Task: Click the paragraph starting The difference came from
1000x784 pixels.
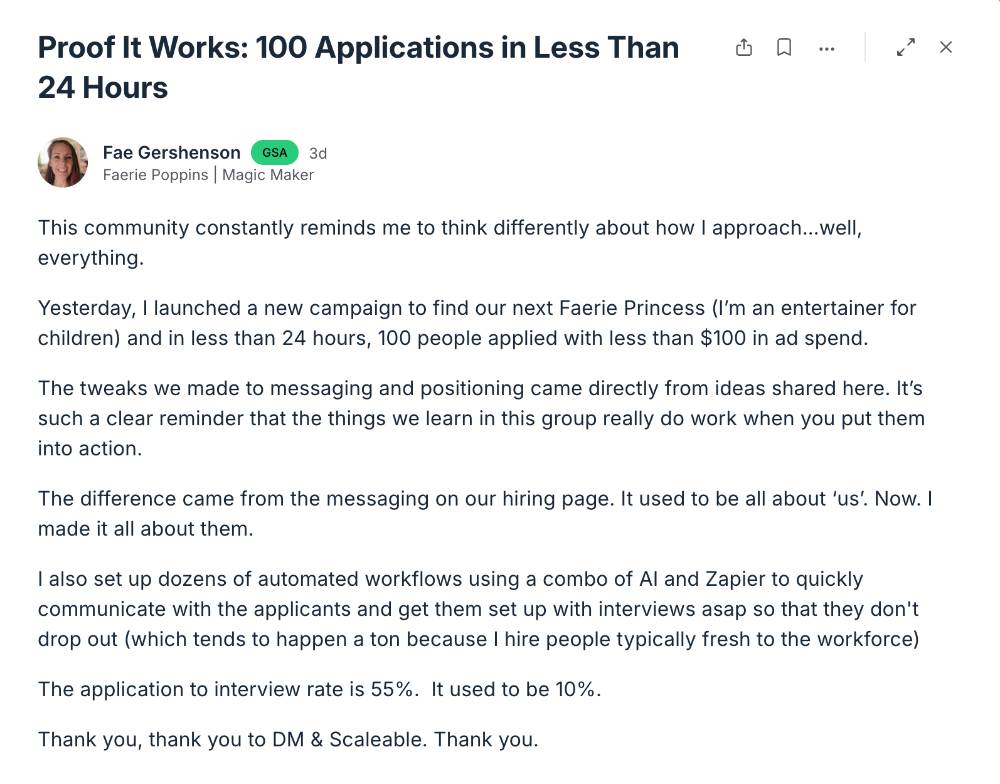Action: (484, 513)
